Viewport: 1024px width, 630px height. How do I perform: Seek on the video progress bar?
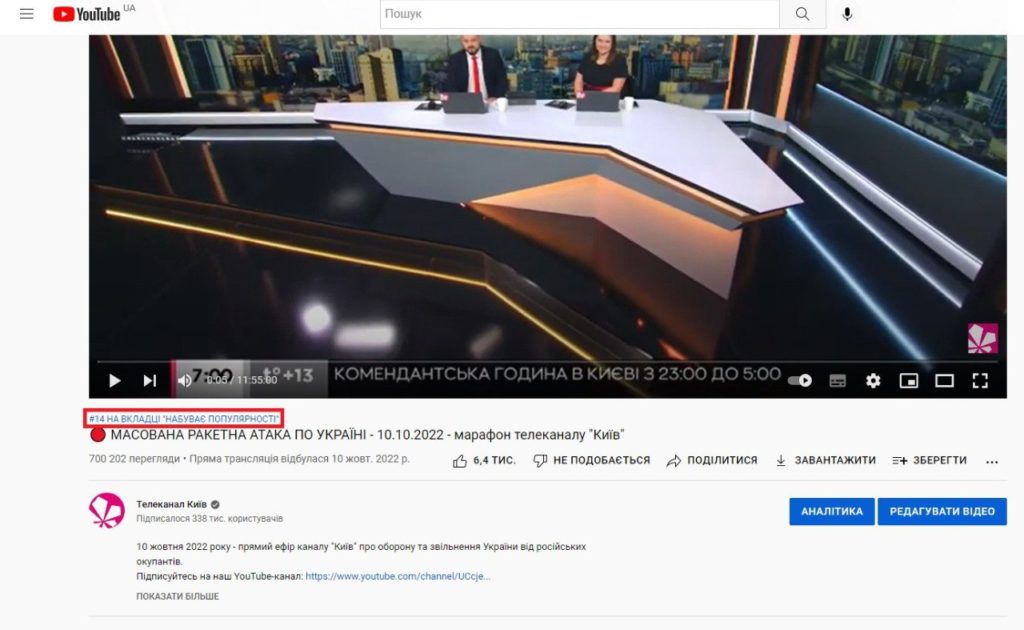tap(548, 361)
